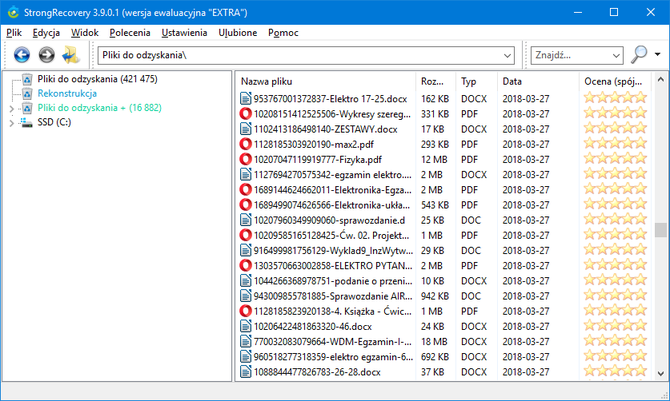
Task: Click the scrollbar up arrow
Action: (x=660, y=80)
